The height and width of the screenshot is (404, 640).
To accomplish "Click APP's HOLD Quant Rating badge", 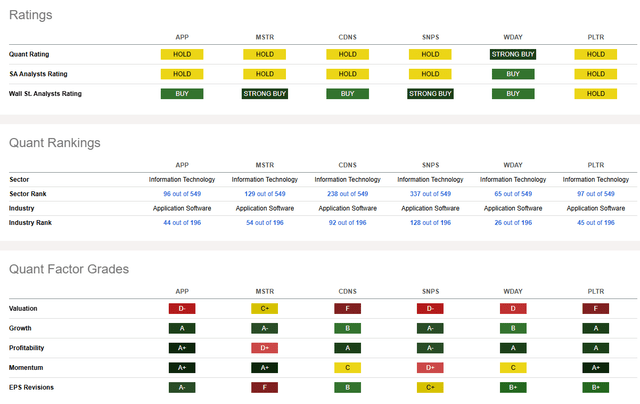I will [x=182, y=54].
